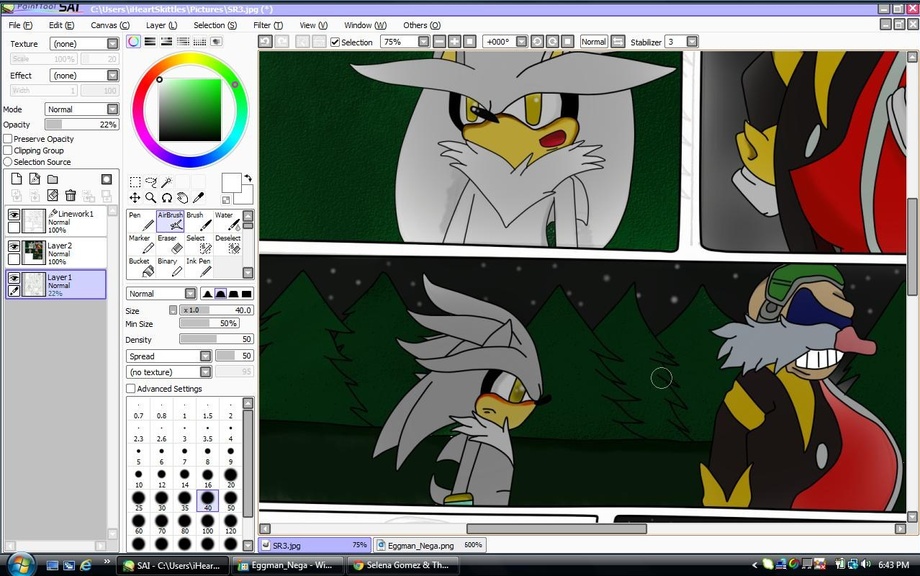Hide the Linework1 layer

[13, 215]
